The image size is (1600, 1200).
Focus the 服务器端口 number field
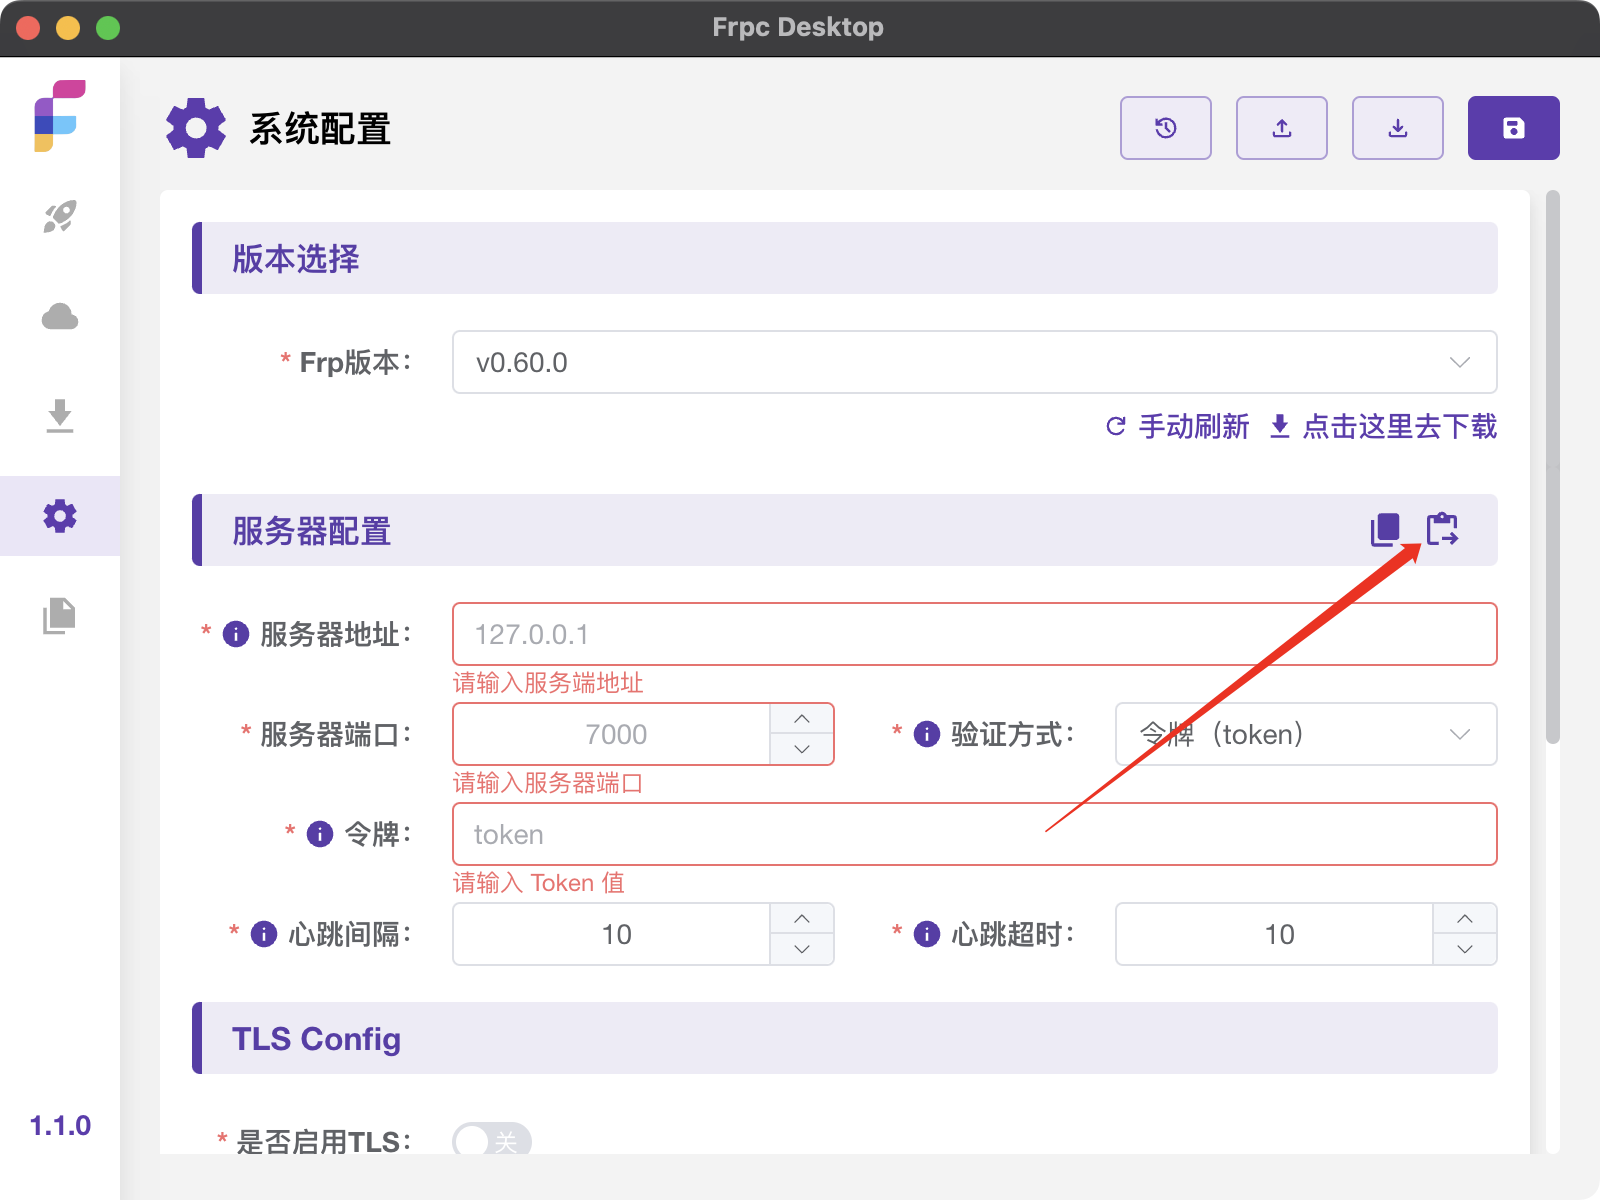pyautogui.click(x=612, y=734)
